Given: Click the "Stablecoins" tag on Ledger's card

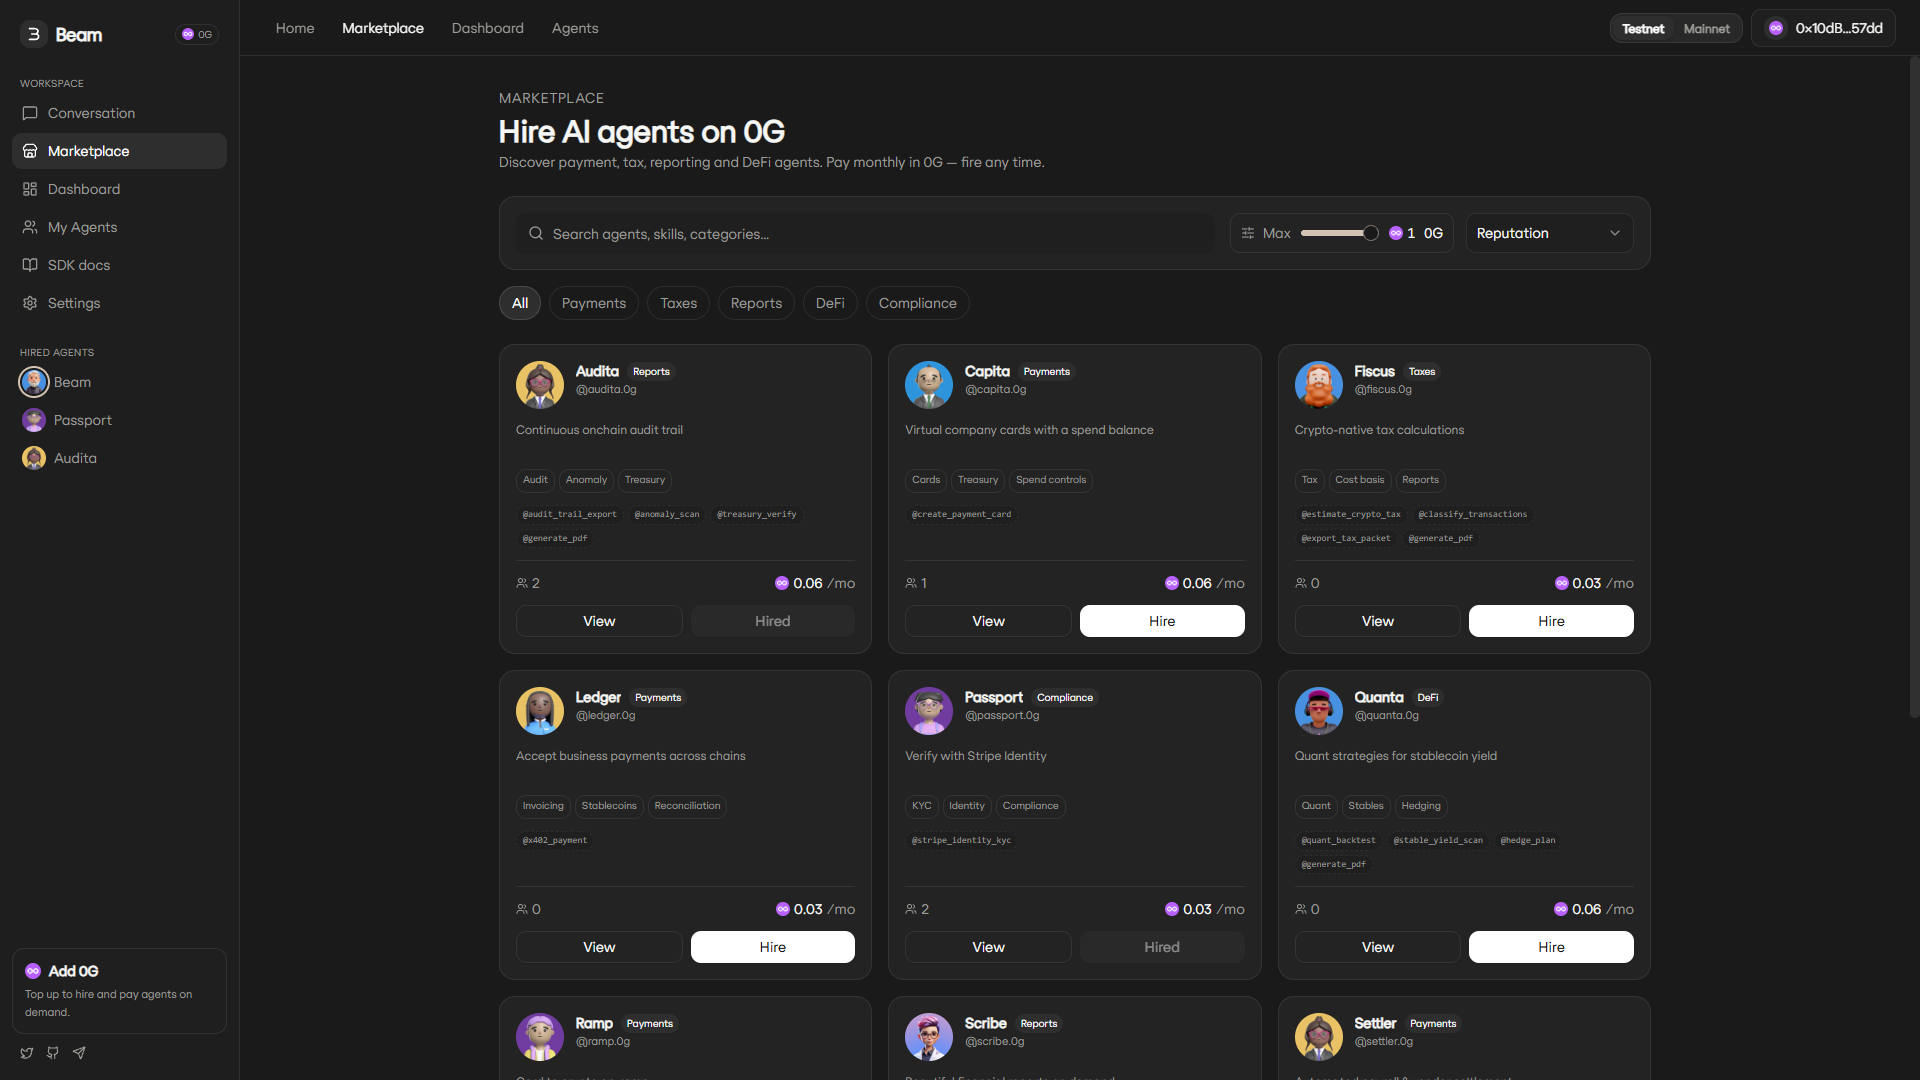Looking at the screenshot, I should coord(609,806).
